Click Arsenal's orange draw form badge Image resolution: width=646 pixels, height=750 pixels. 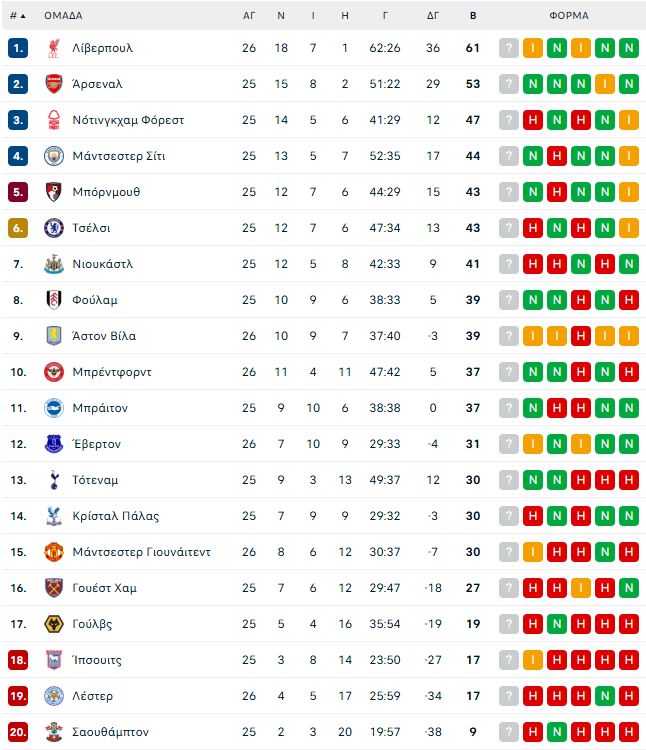pyautogui.click(x=604, y=84)
